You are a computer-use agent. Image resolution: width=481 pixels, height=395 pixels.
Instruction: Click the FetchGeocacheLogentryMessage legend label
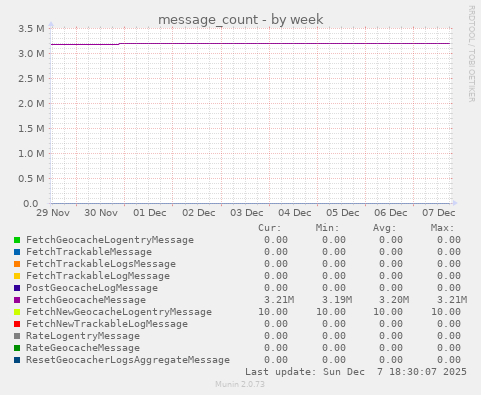pyautogui.click(x=110, y=240)
